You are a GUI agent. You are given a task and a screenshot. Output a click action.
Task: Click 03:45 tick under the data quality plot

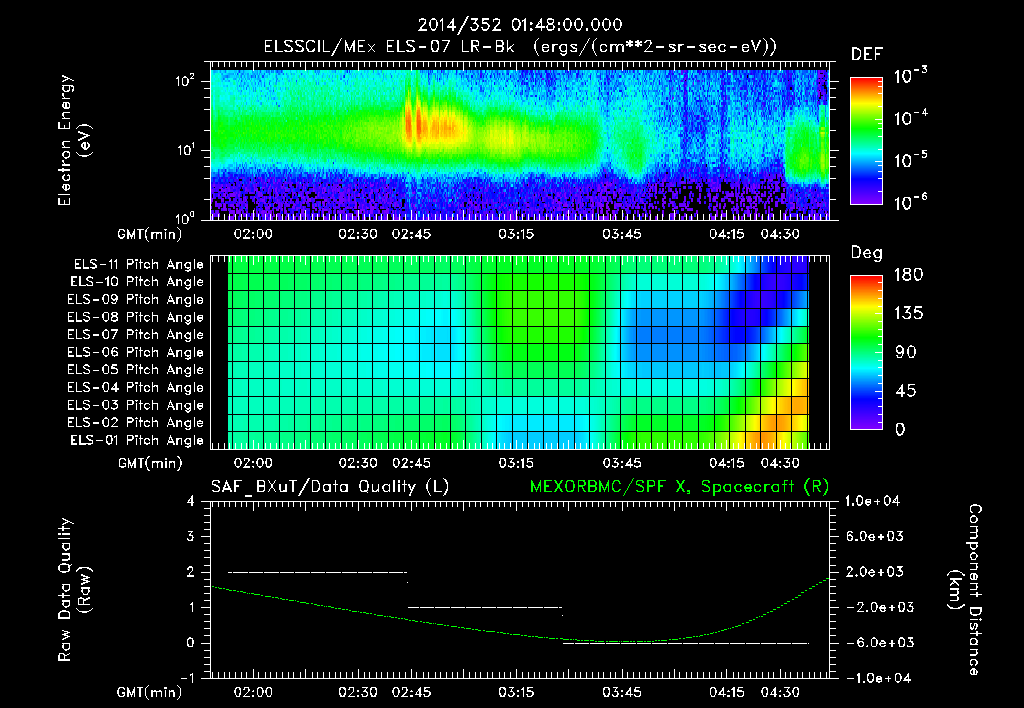[622, 692]
